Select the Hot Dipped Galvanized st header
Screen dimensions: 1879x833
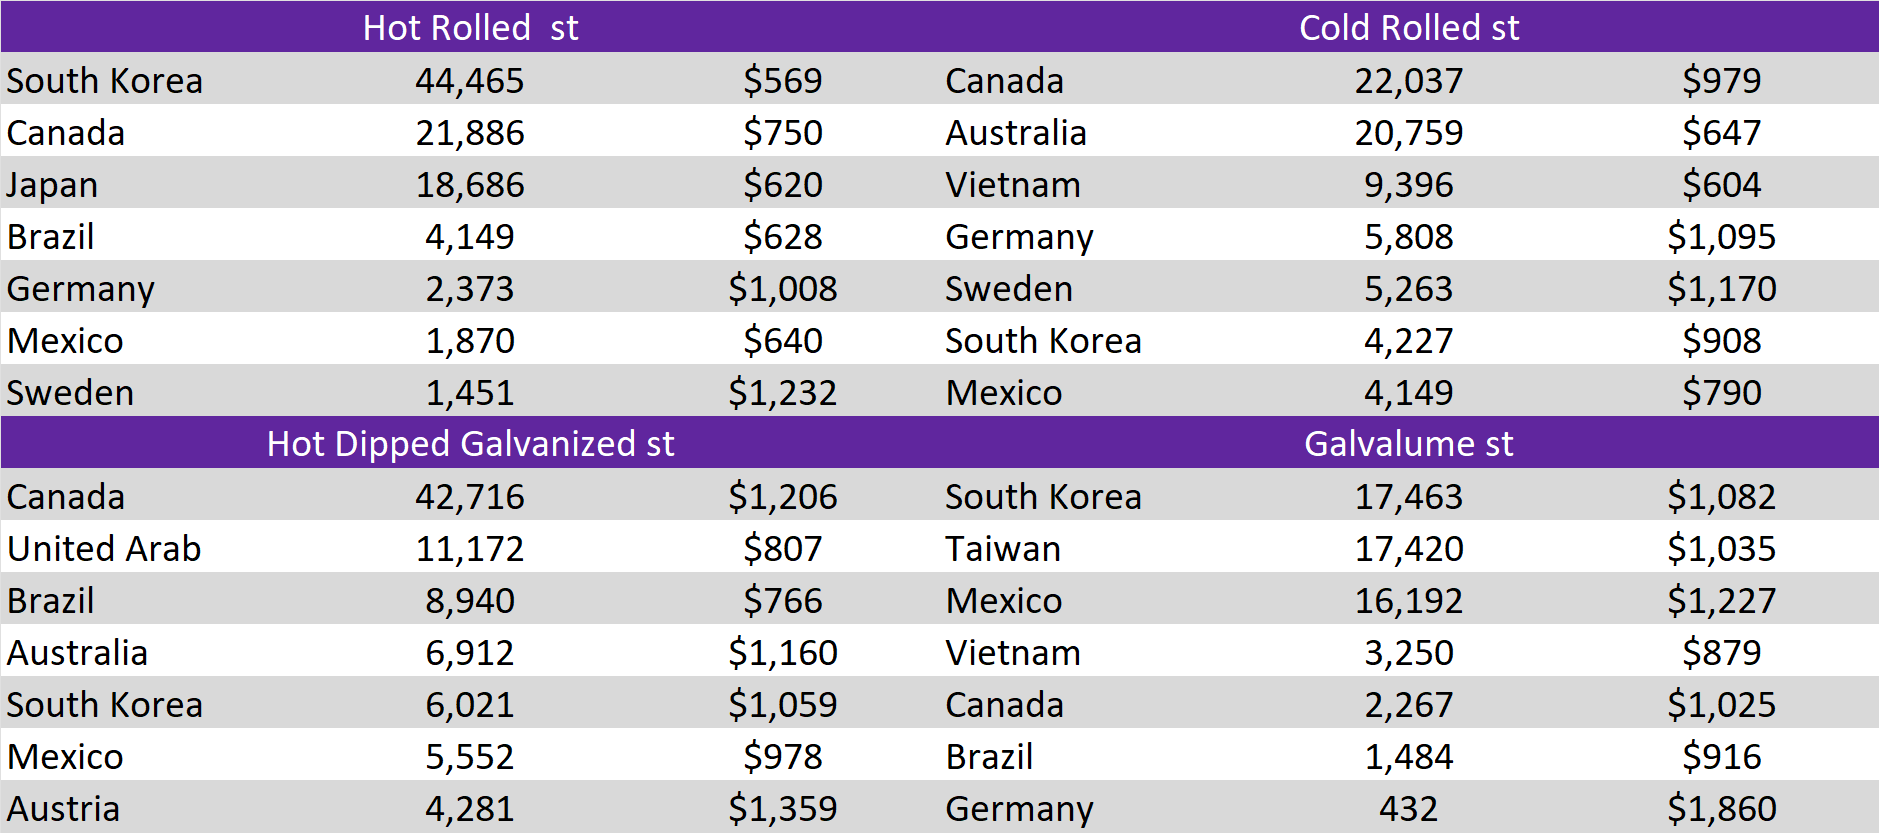coord(470,443)
